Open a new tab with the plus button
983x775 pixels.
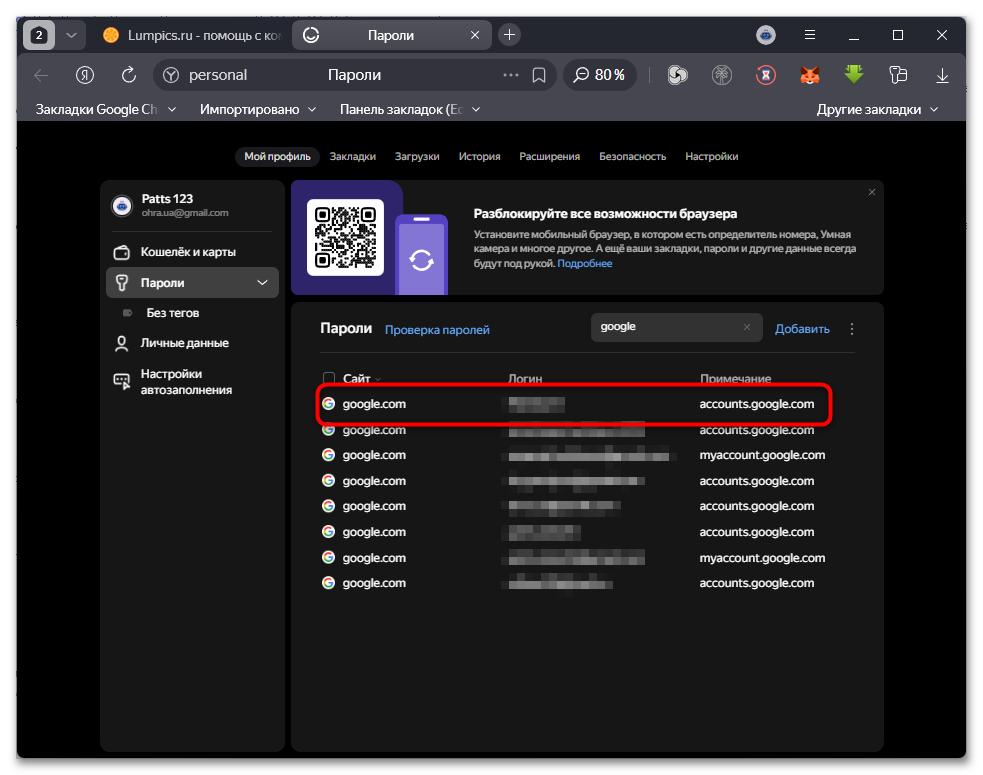pos(510,34)
